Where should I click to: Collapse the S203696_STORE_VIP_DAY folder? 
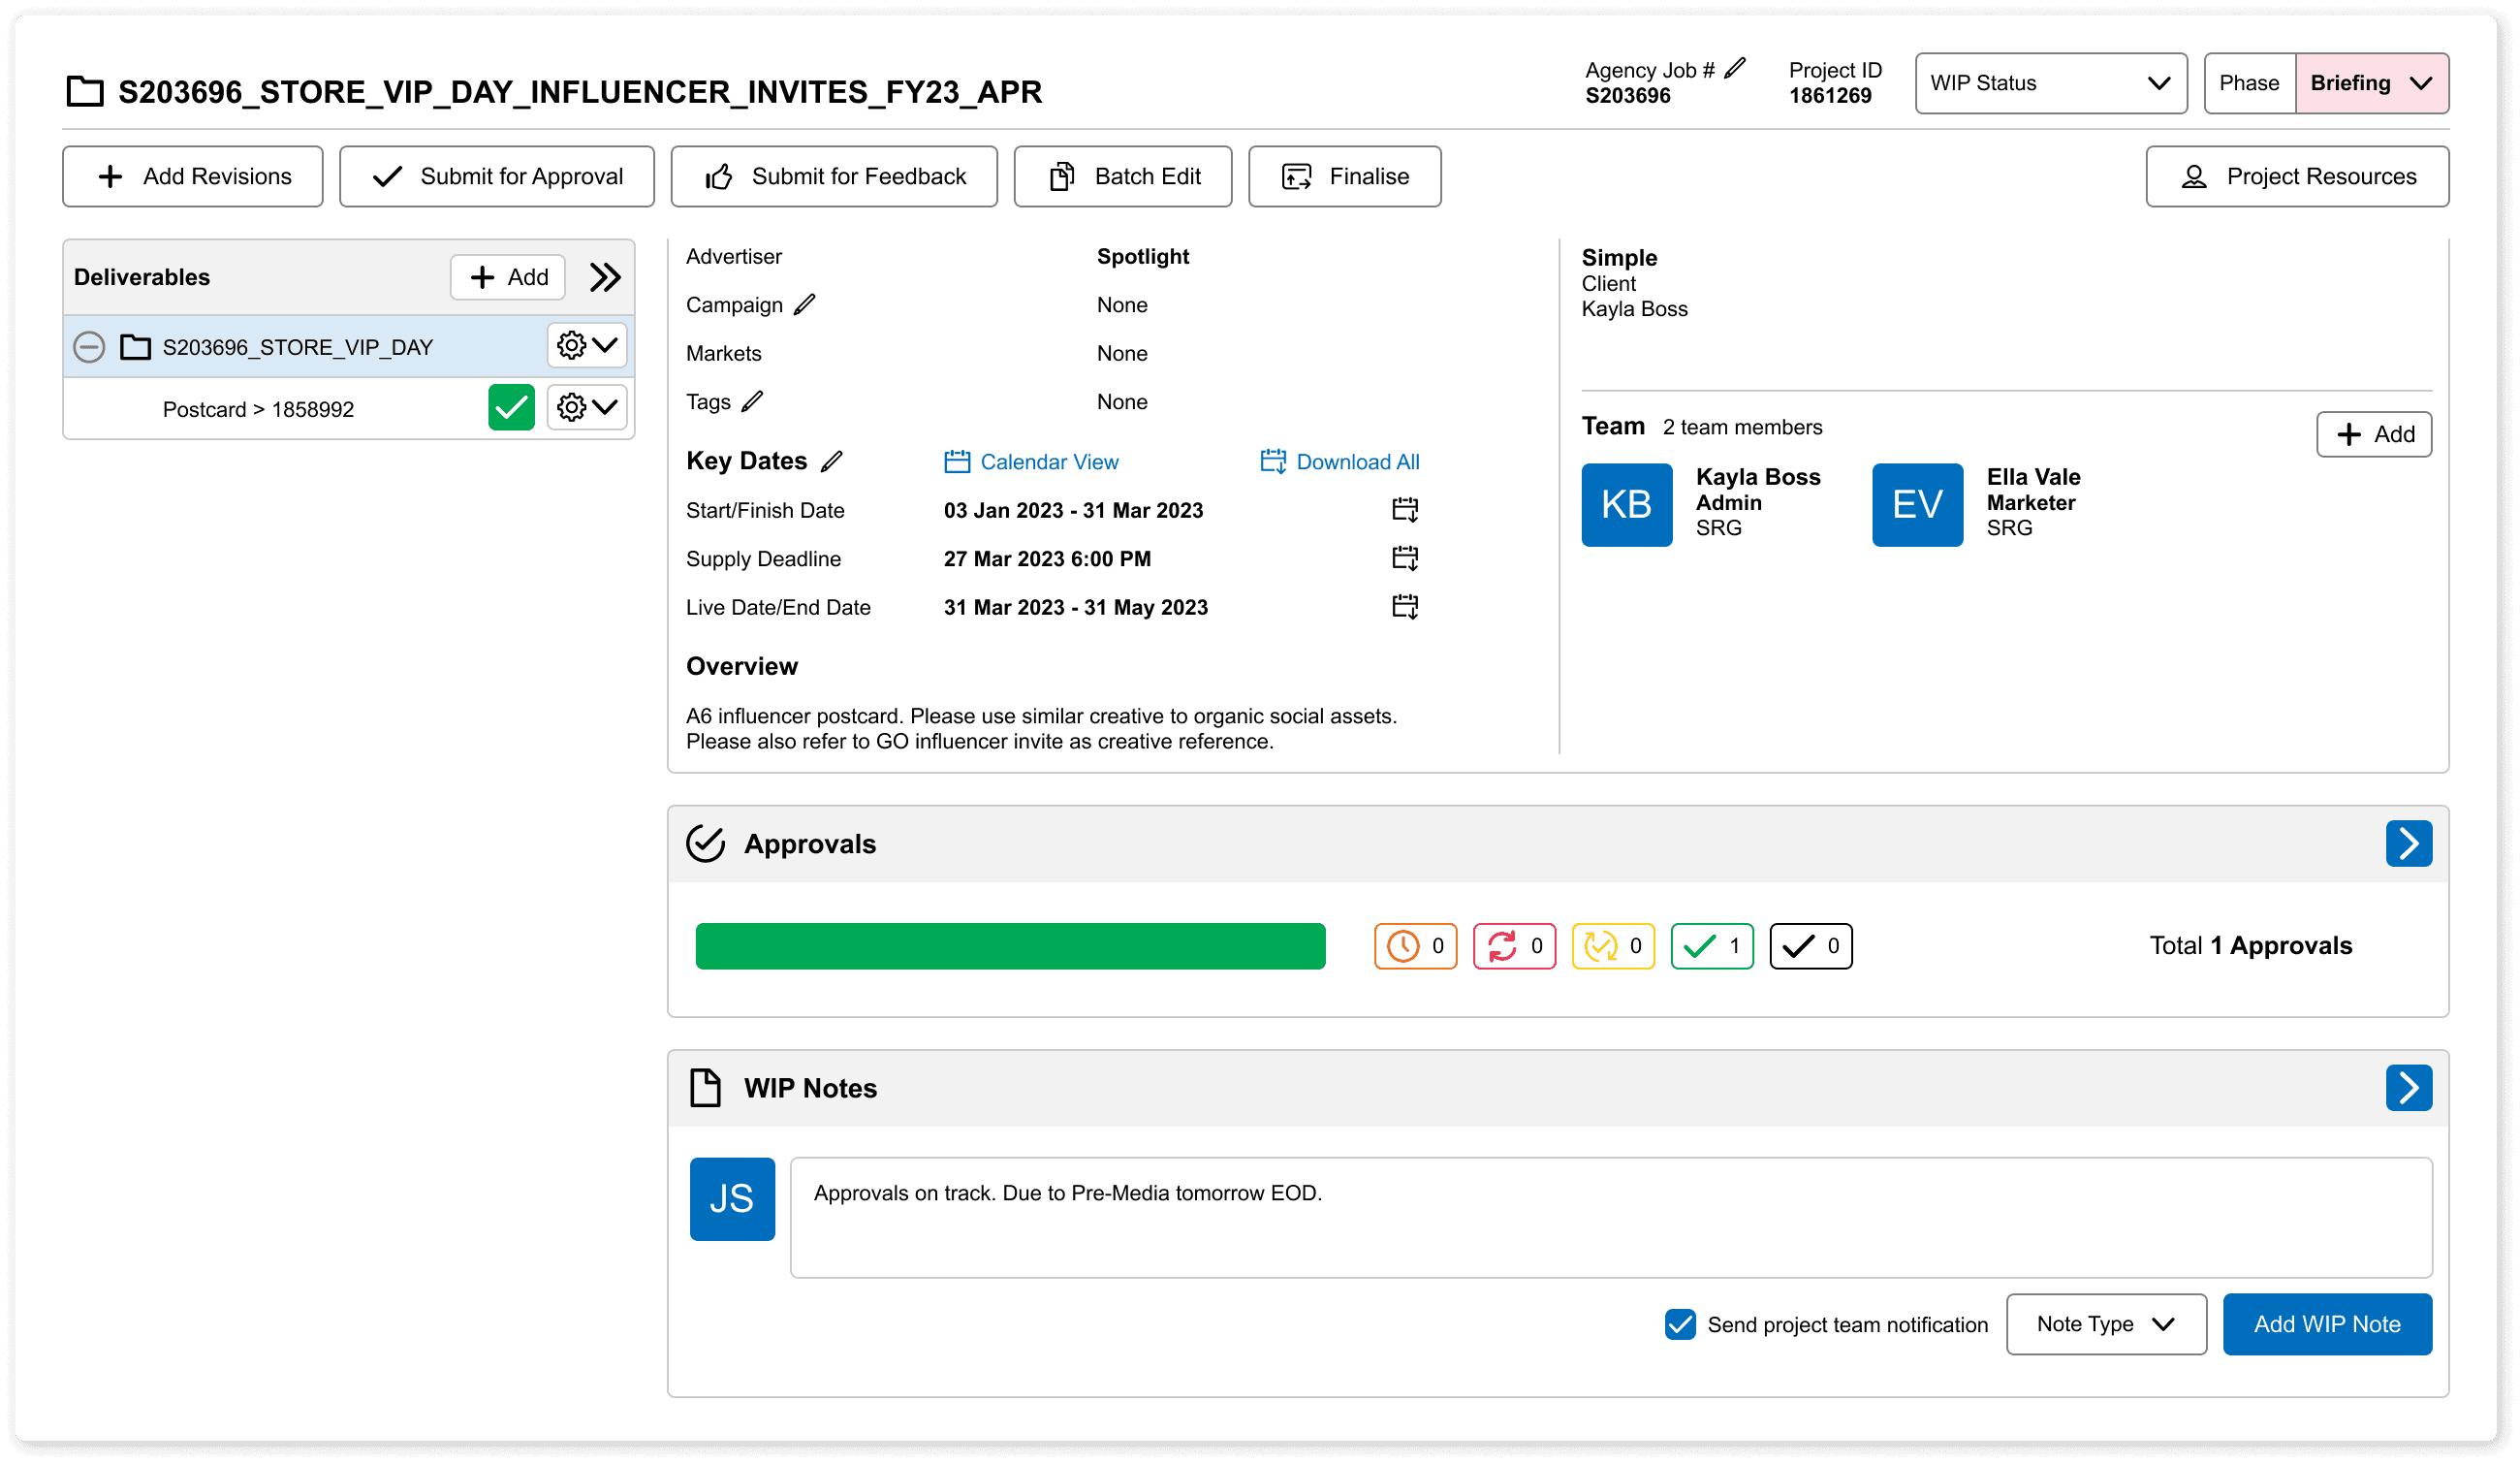click(x=89, y=347)
